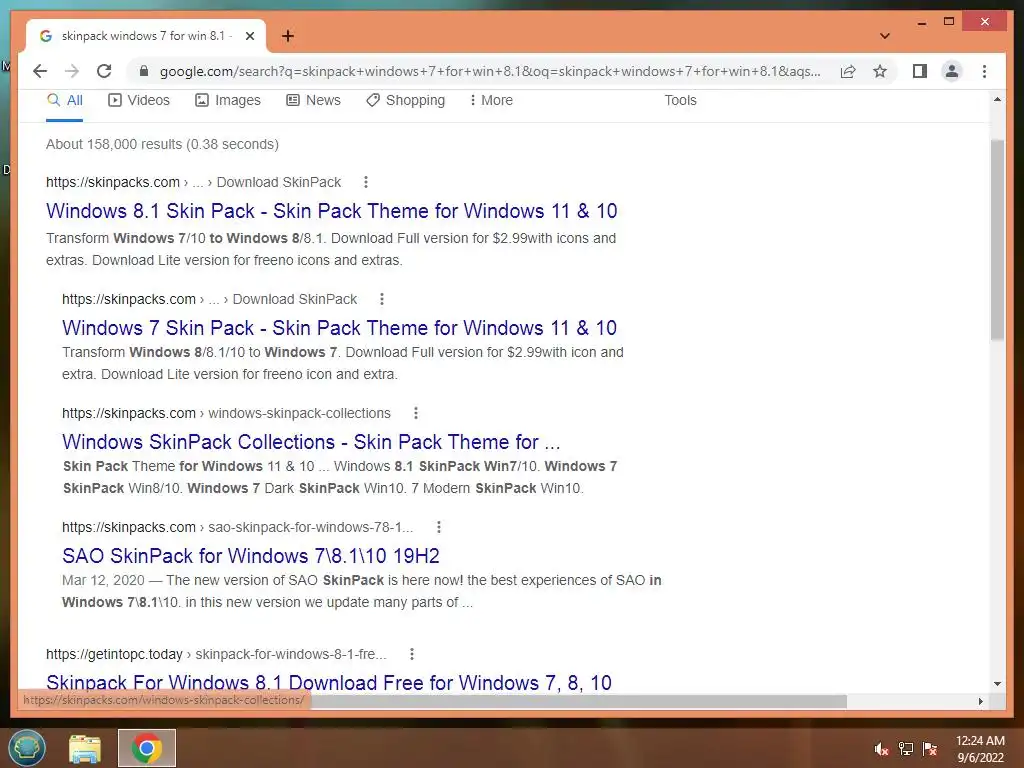Expand the More search categories
Viewport: 1024px width, 768px height.
pos(491,101)
